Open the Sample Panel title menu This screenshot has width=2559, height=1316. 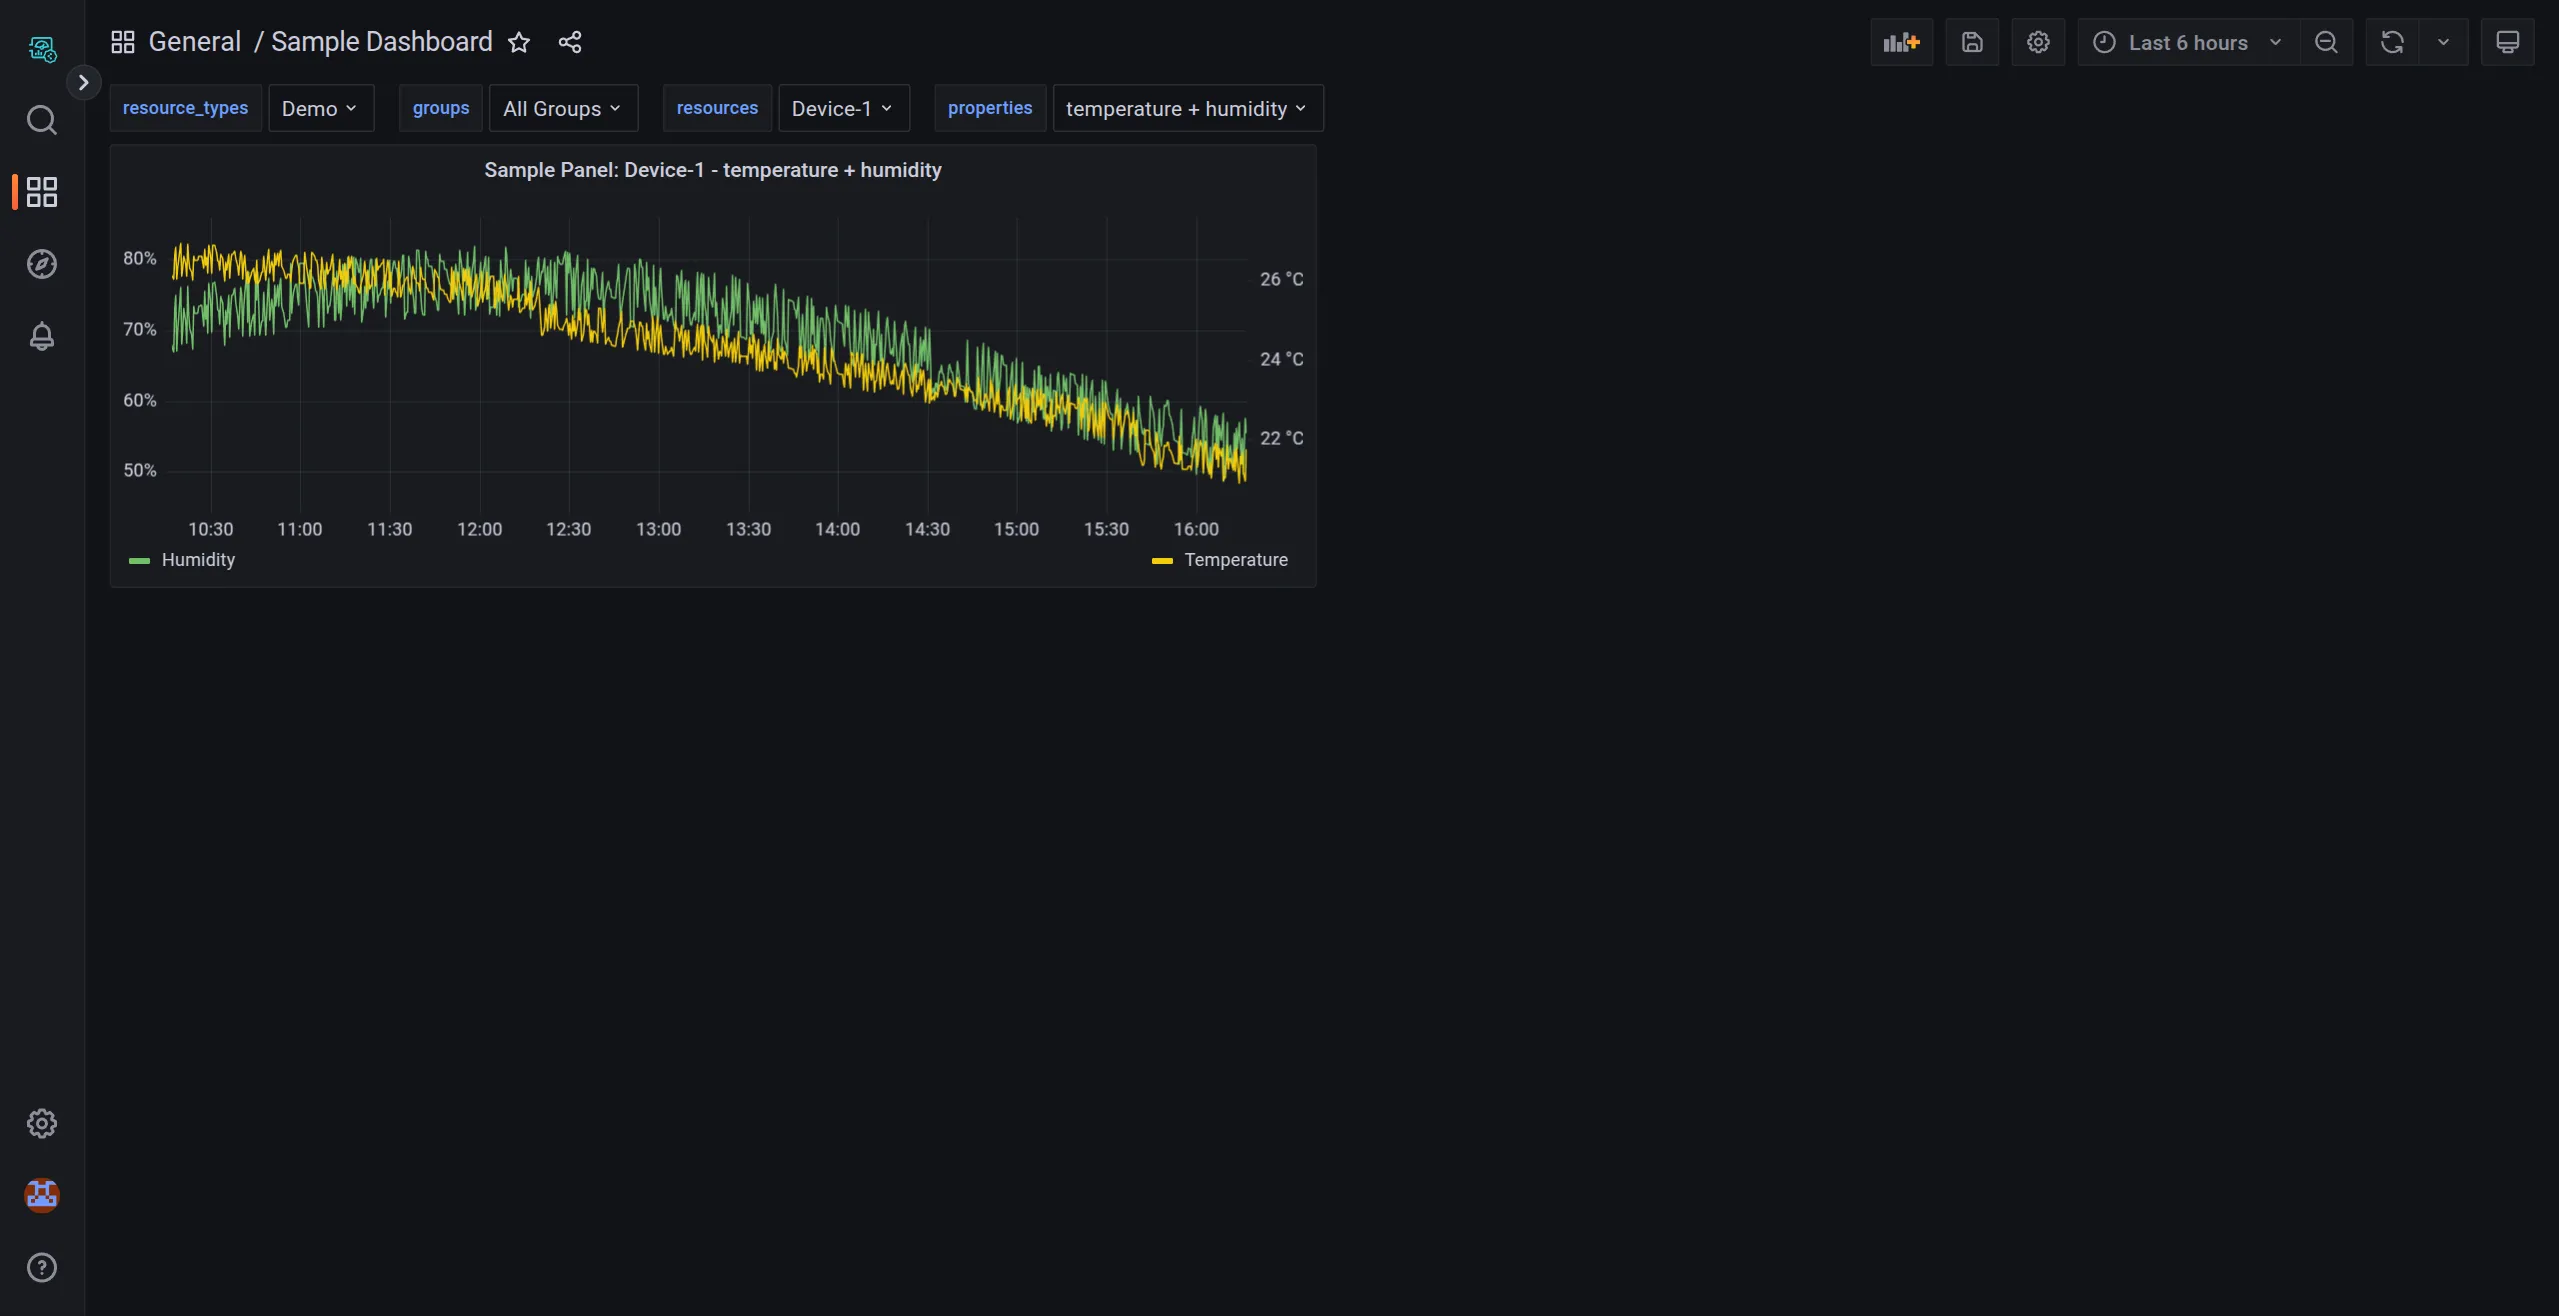[x=713, y=170]
